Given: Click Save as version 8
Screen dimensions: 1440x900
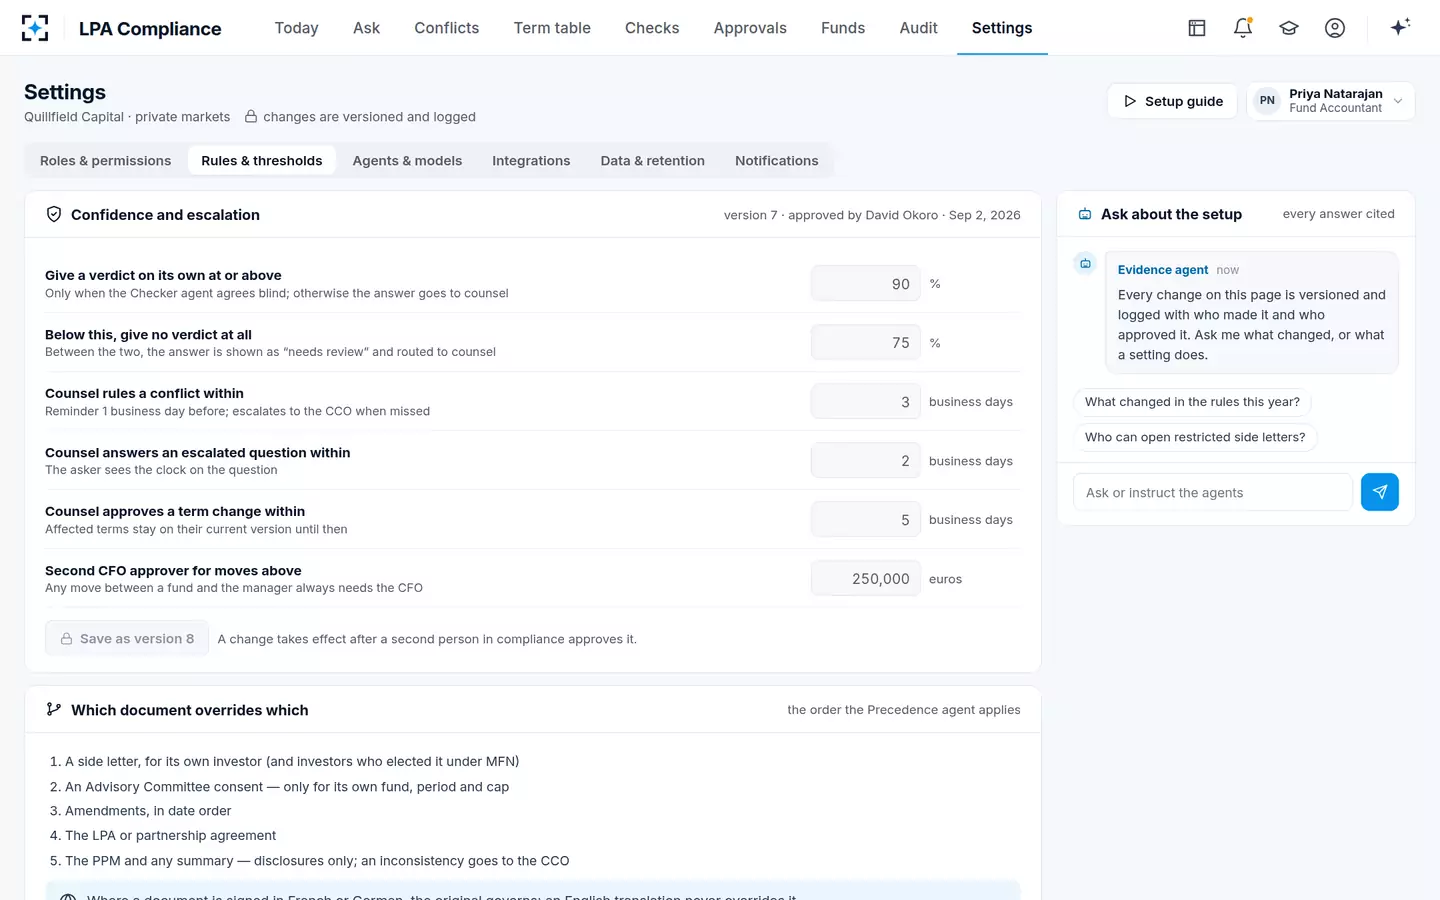Looking at the screenshot, I should (x=127, y=639).
